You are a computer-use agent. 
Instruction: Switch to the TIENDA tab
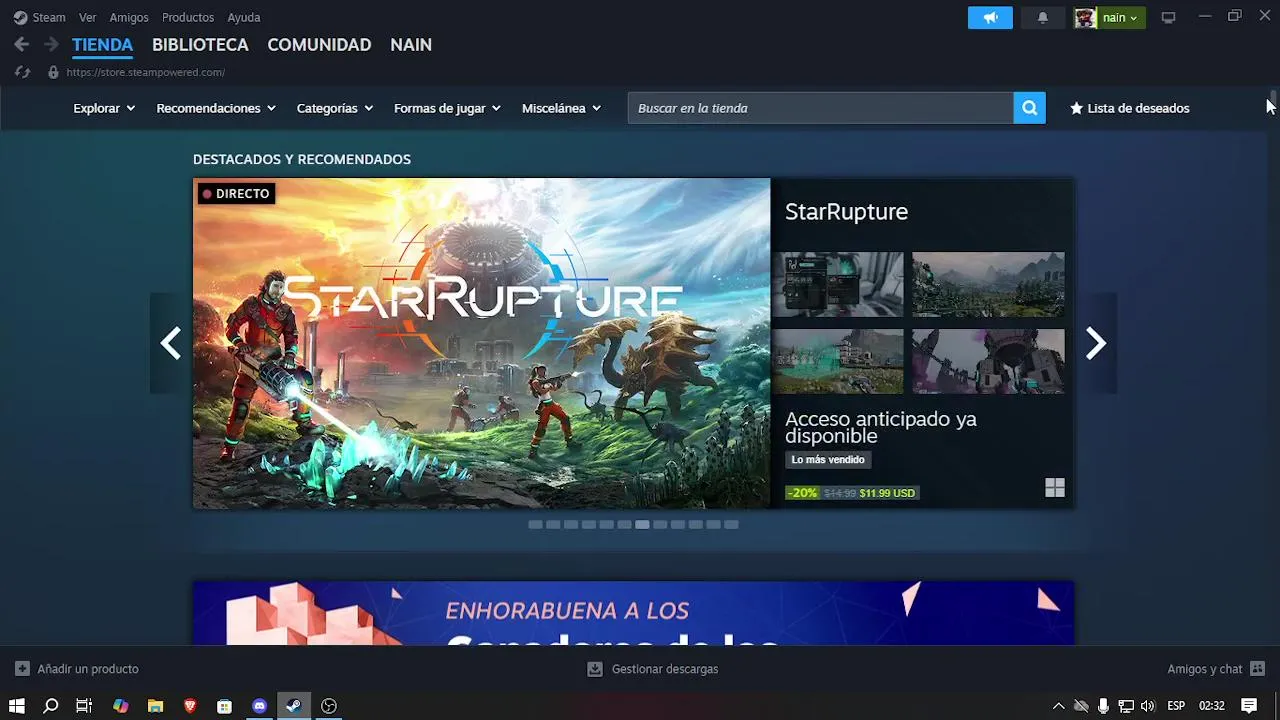(x=102, y=45)
